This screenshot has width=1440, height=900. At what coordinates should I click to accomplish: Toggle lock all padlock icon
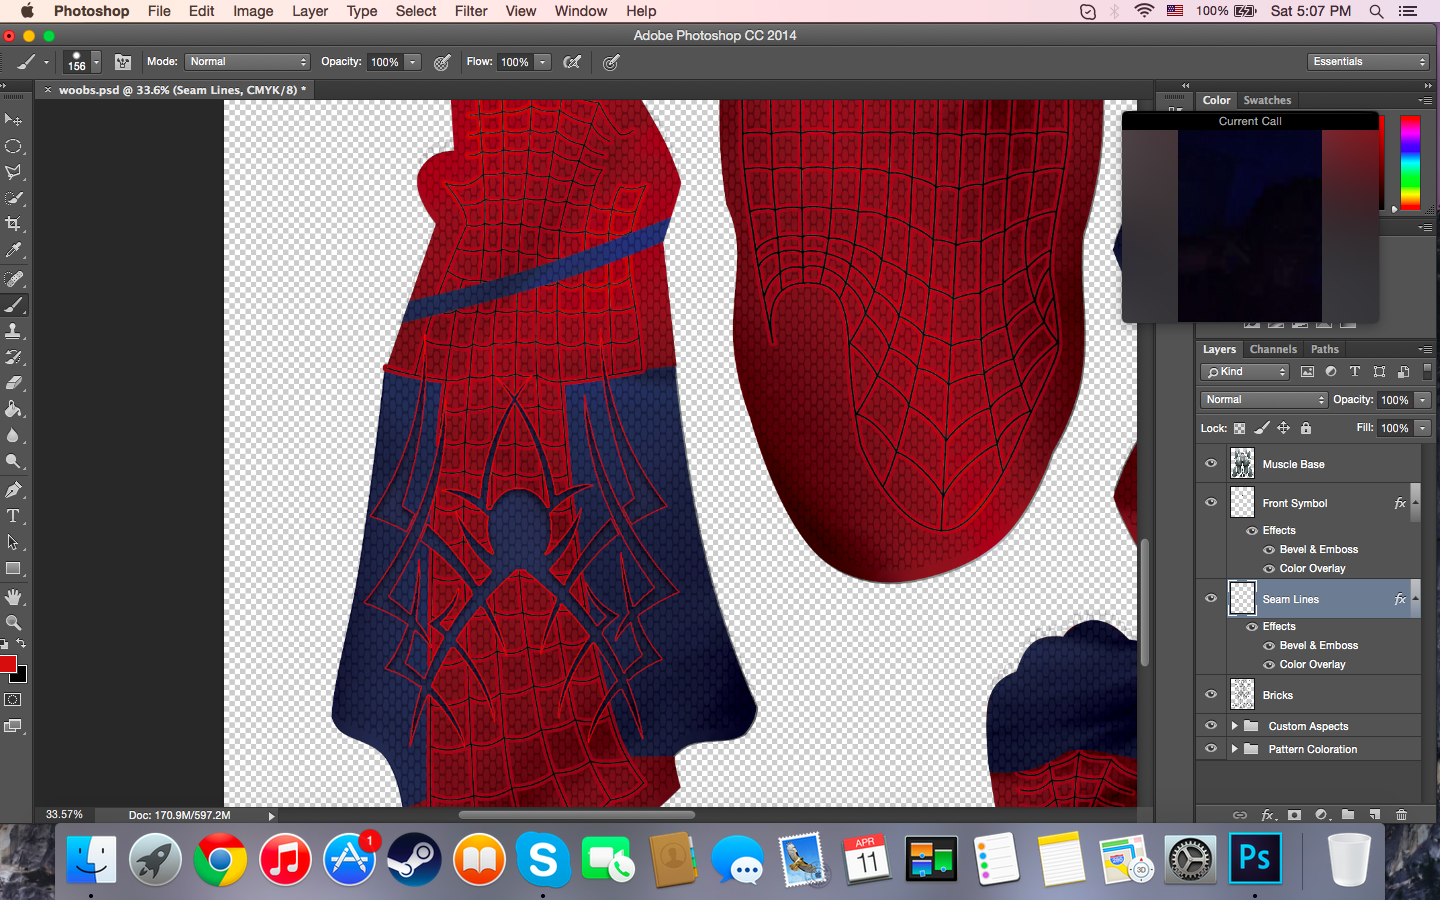[1306, 428]
